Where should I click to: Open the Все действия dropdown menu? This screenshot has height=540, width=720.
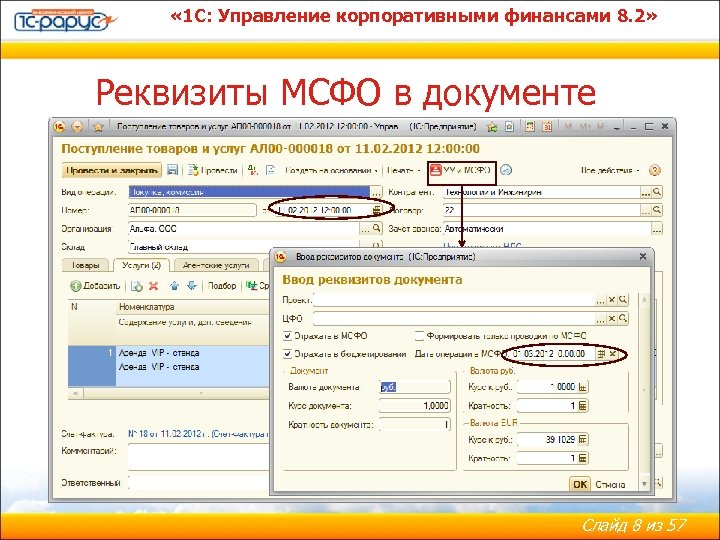tap(610, 170)
